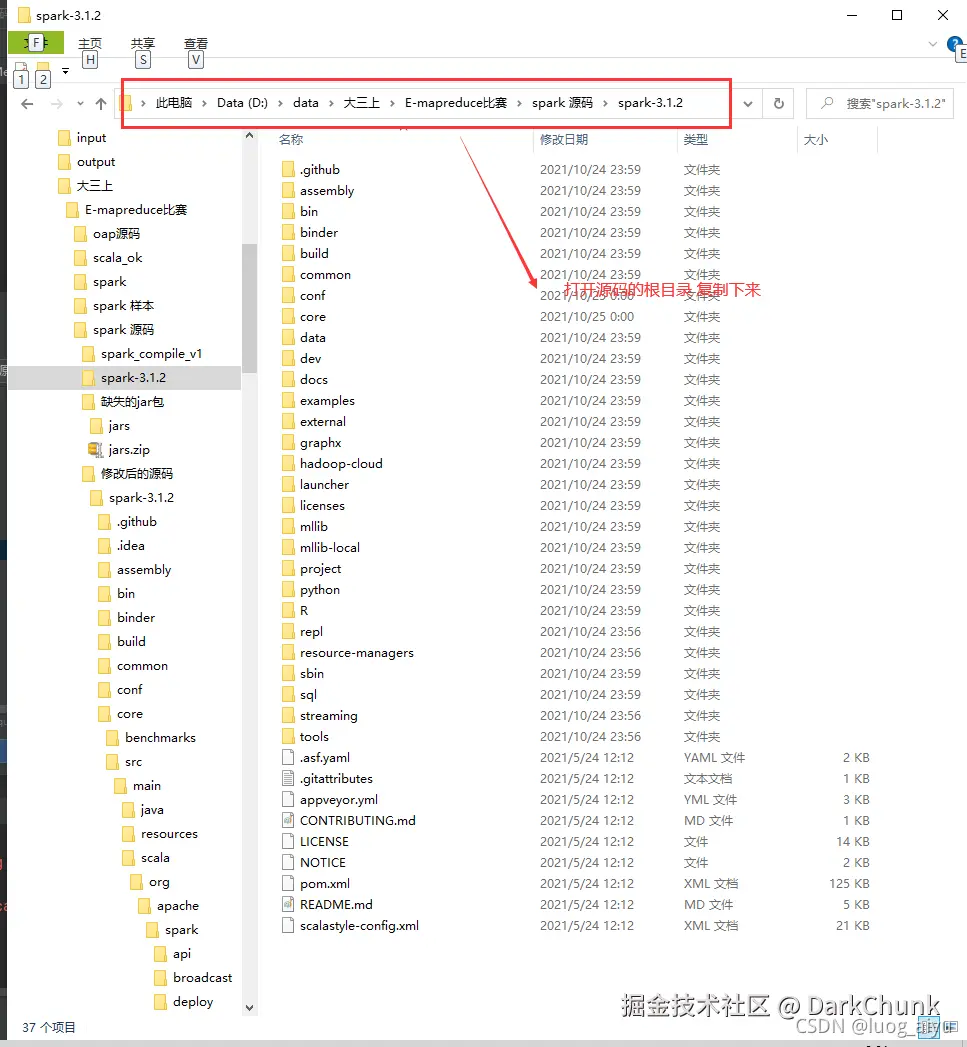Switch to large icons view in status bar
The image size is (967, 1047).
click(950, 1028)
